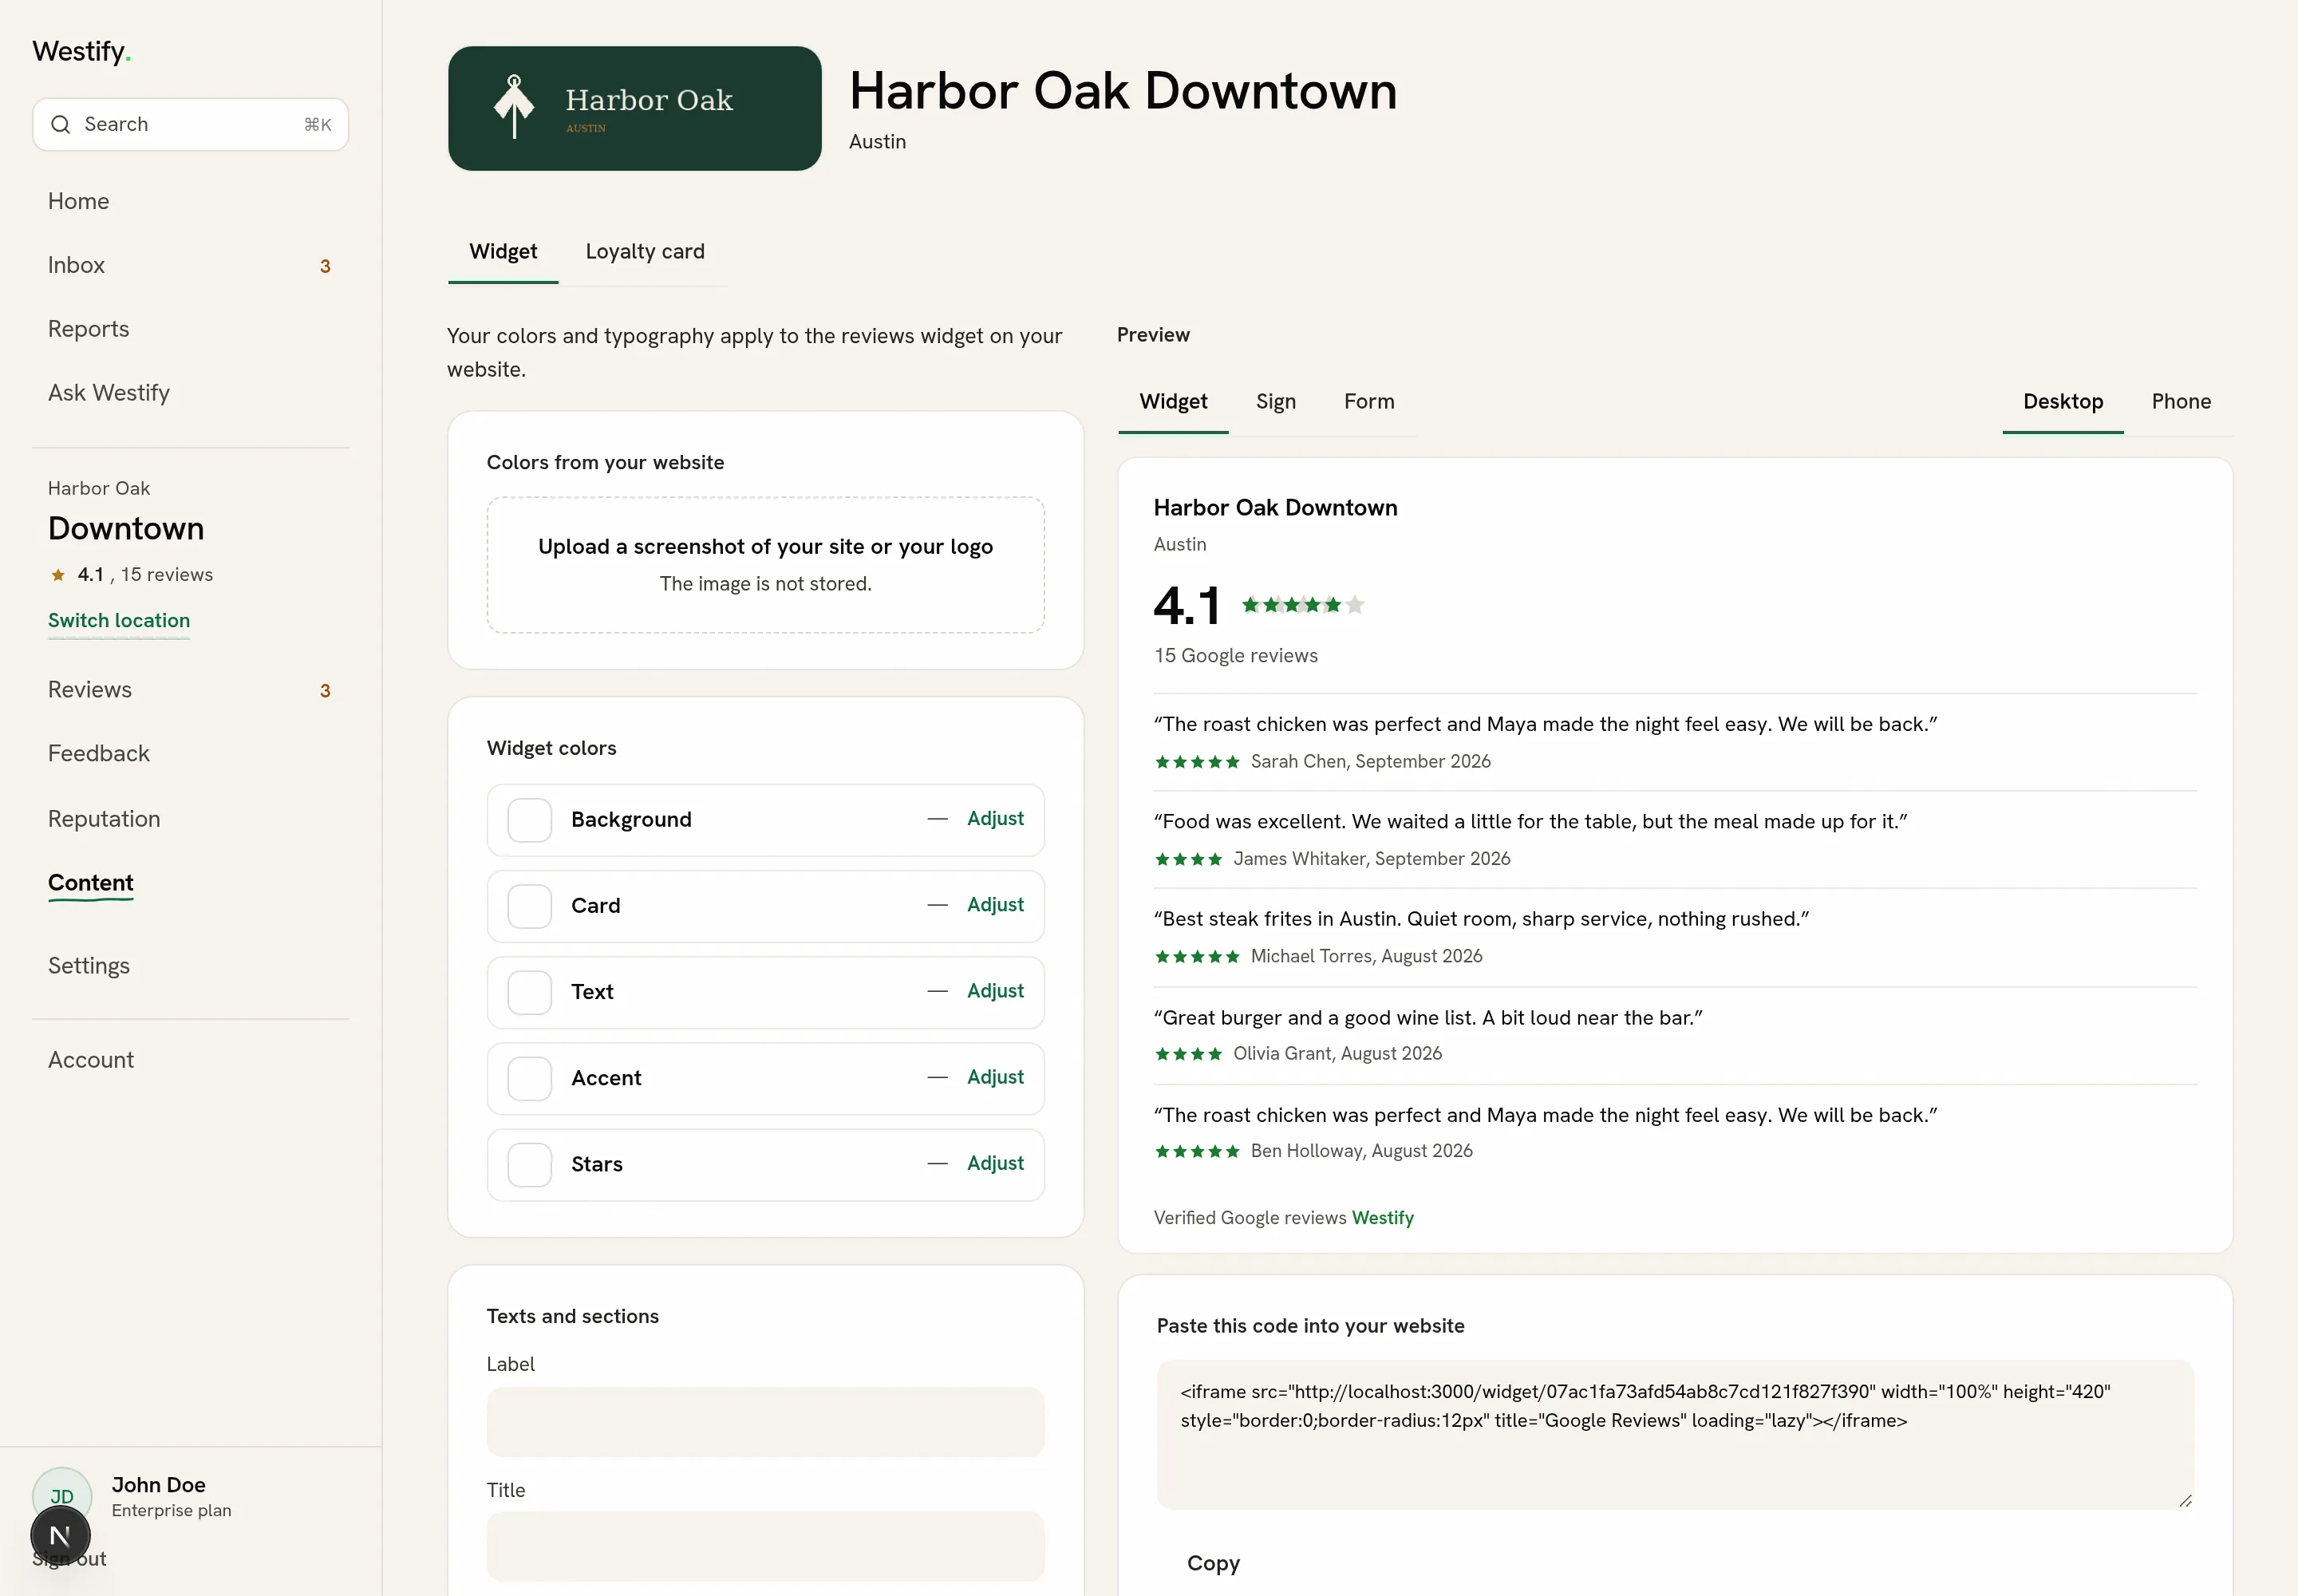Click the Label text input
This screenshot has width=2298, height=1596.
click(766, 1422)
